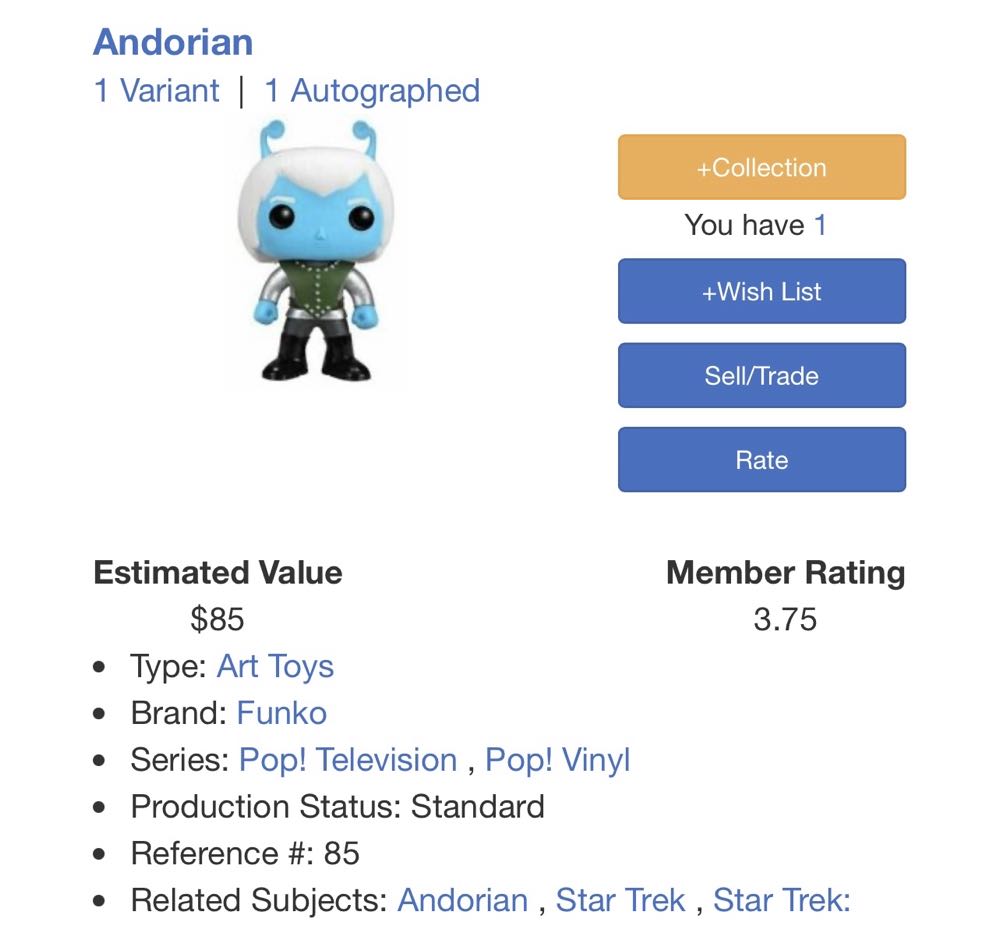This screenshot has width=1000, height=930.
Task: Open the Art Toys type link
Action: point(276,666)
